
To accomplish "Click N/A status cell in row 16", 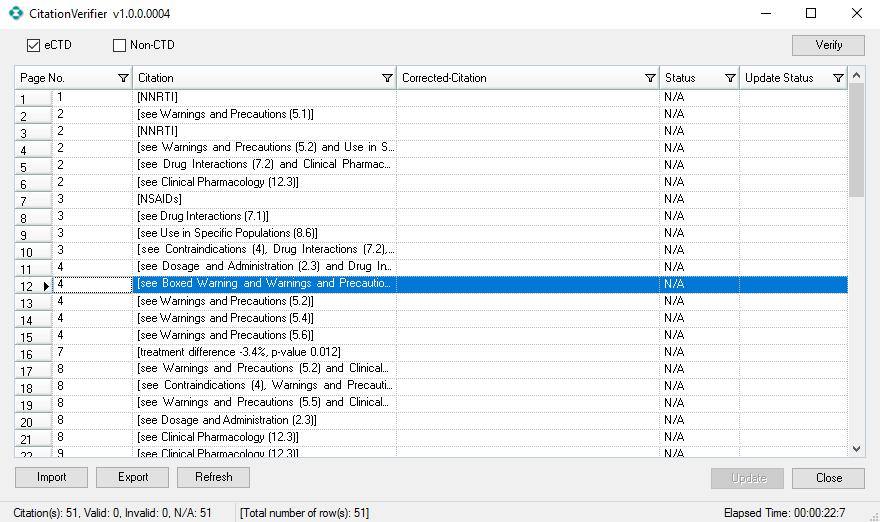I will 699,352.
